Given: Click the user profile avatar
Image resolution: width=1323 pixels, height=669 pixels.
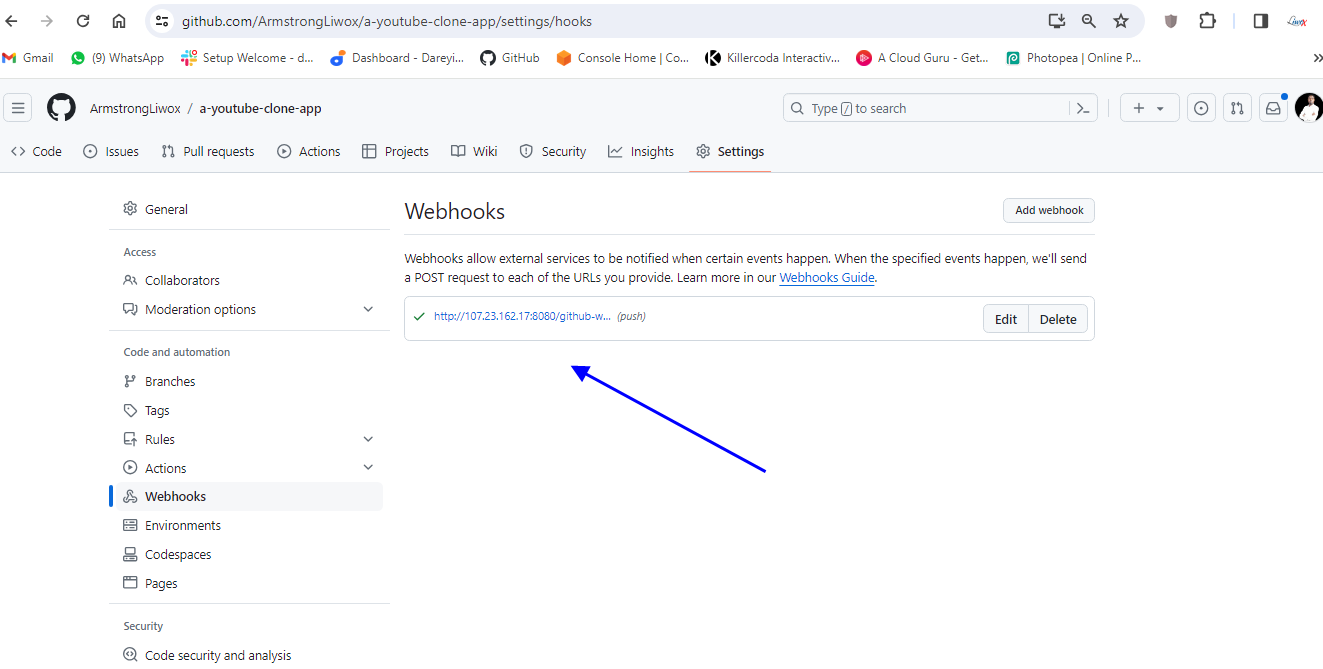Looking at the screenshot, I should (1308, 108).
